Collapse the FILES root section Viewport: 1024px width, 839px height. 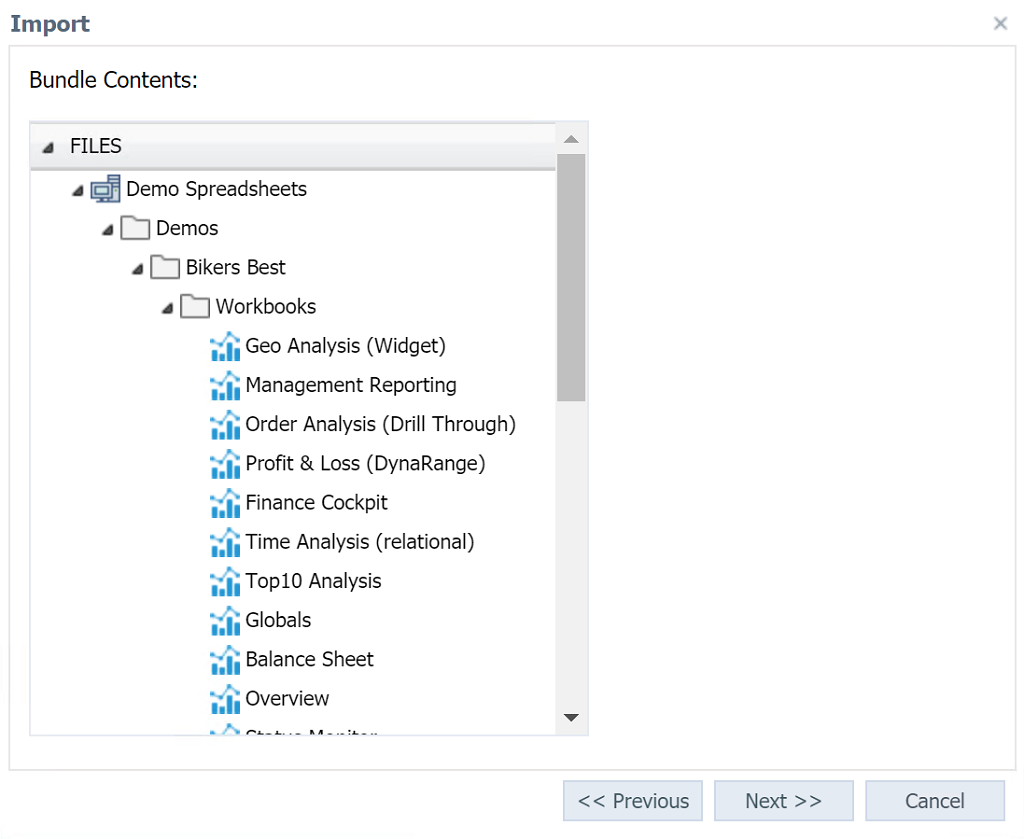coord(48,148)
